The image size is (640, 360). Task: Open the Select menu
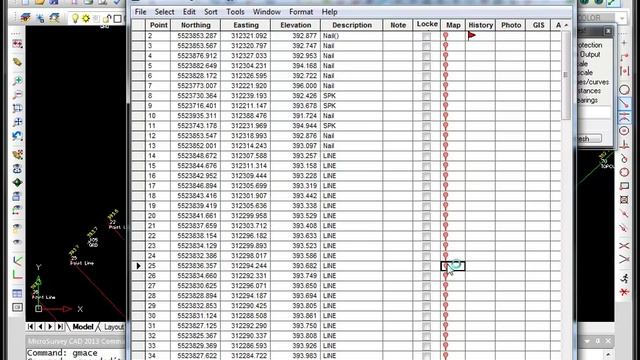click(x=164, y=12)
